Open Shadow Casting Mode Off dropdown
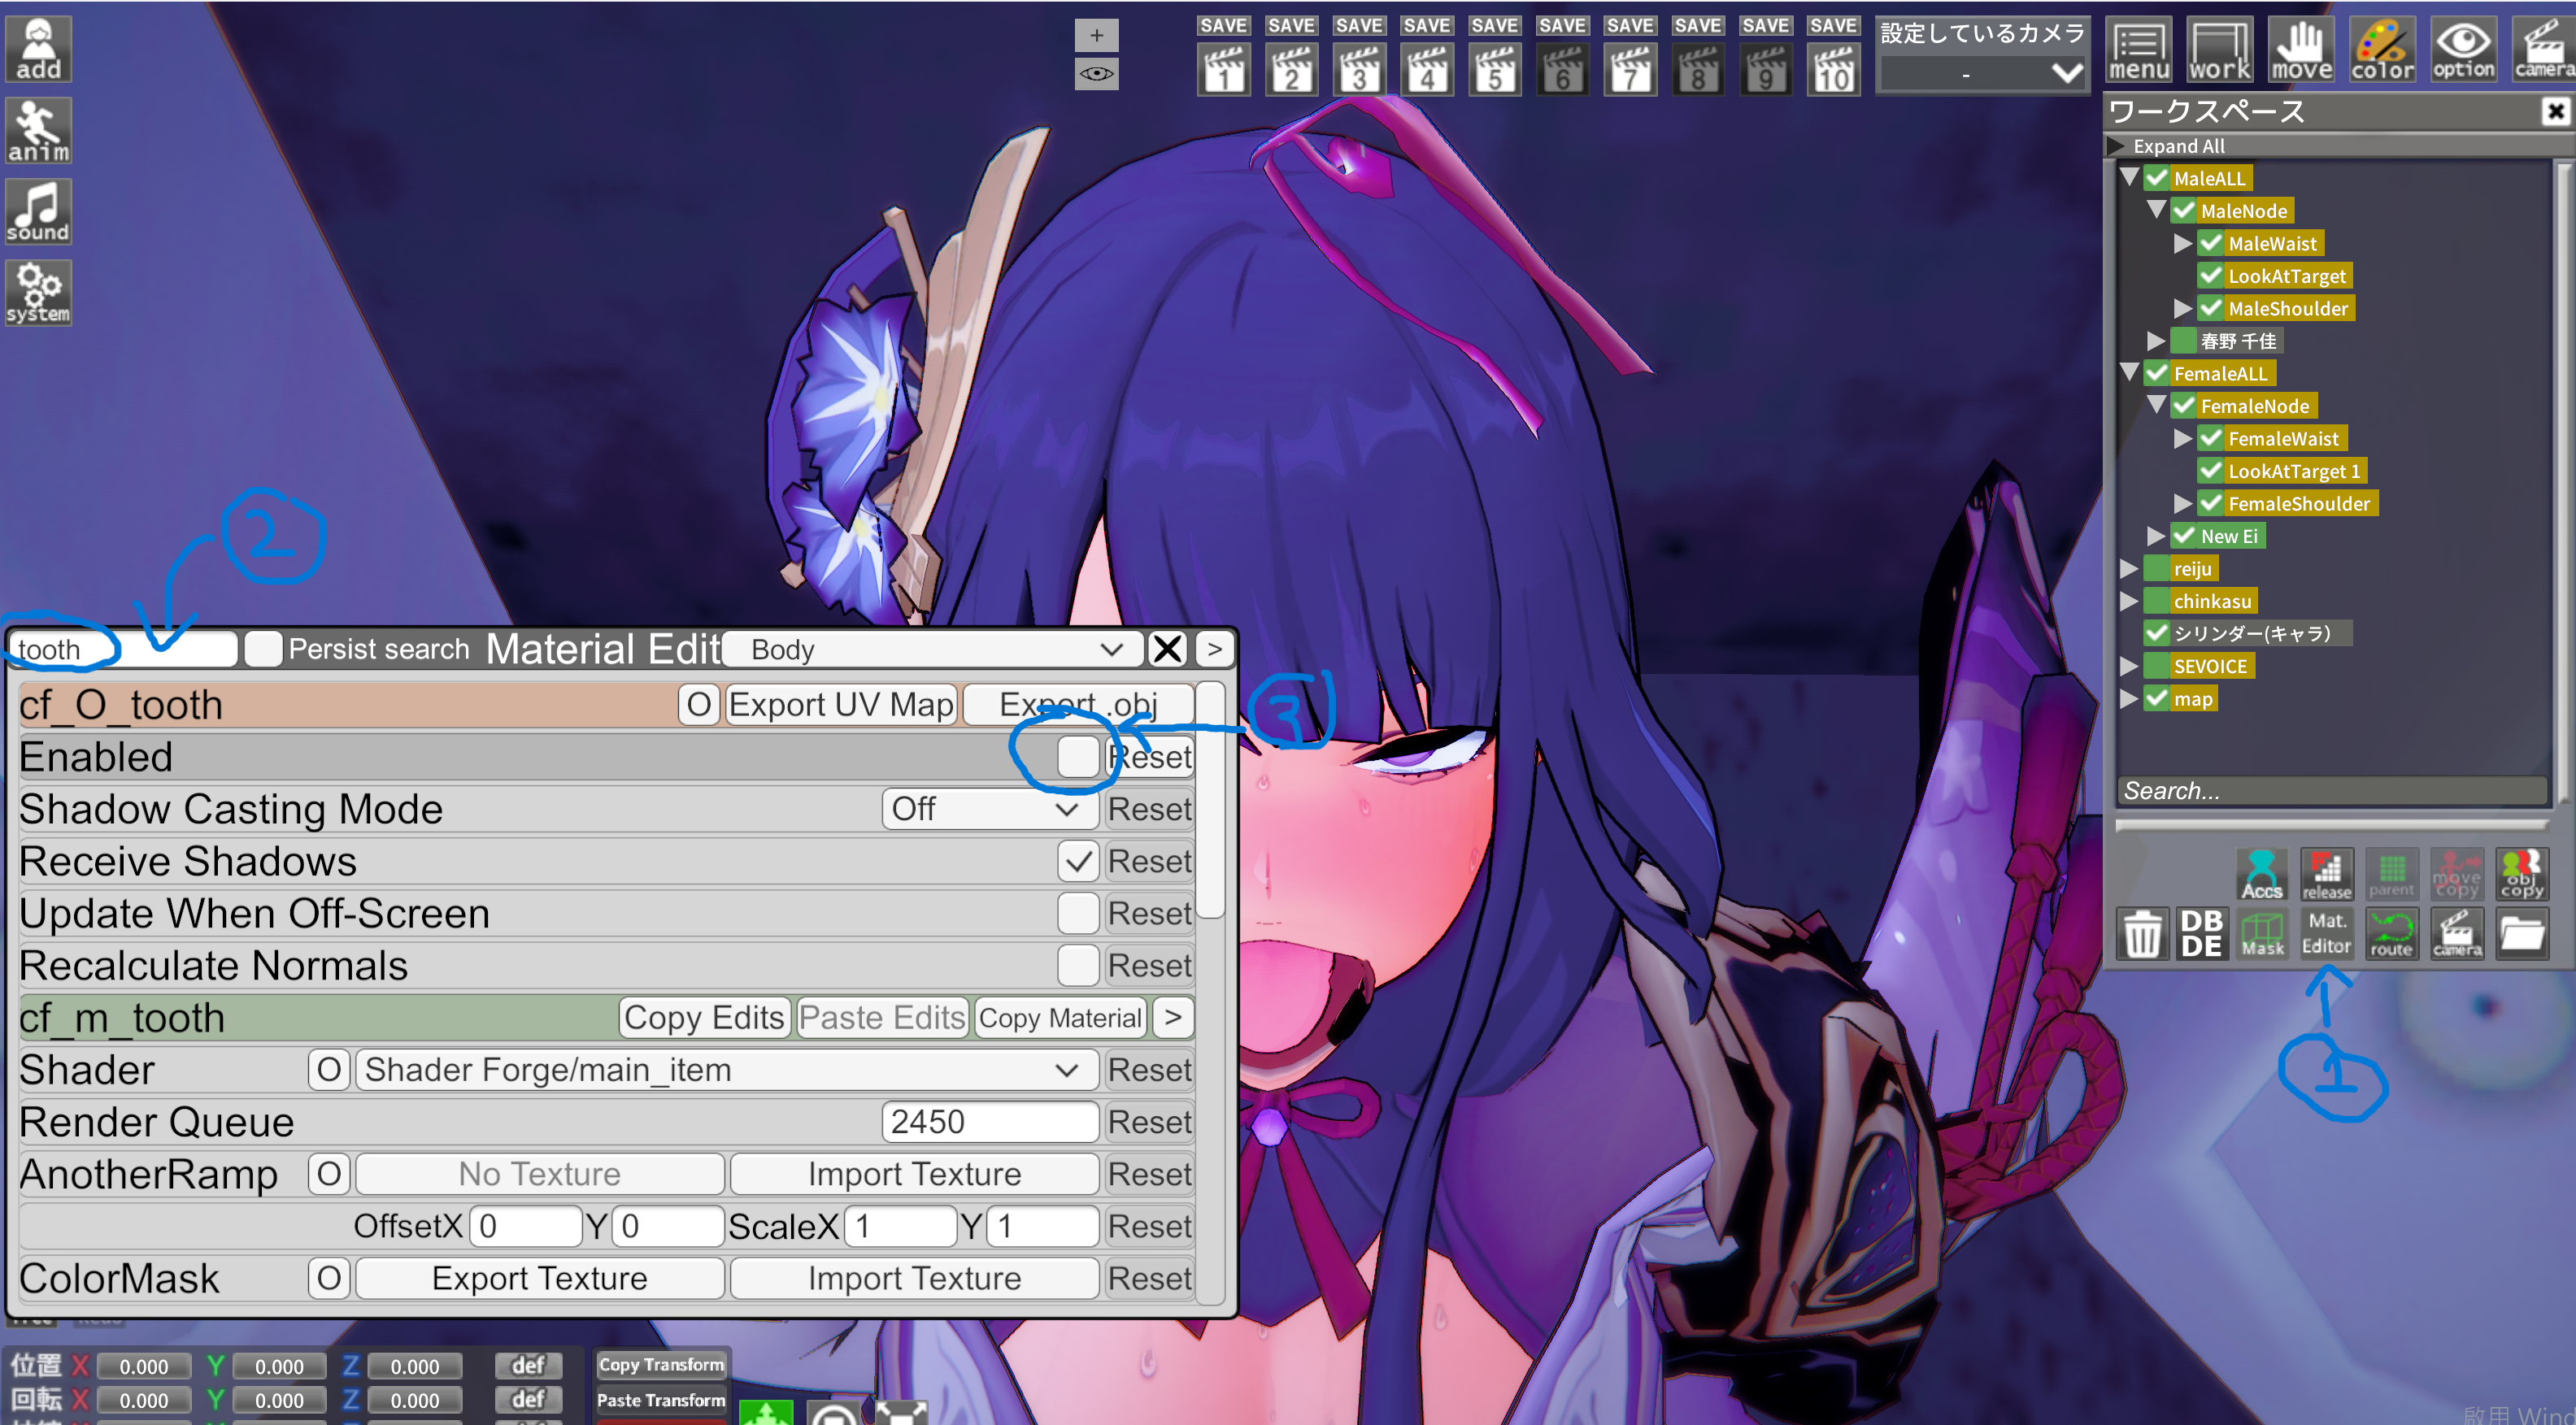 [989, 809]
